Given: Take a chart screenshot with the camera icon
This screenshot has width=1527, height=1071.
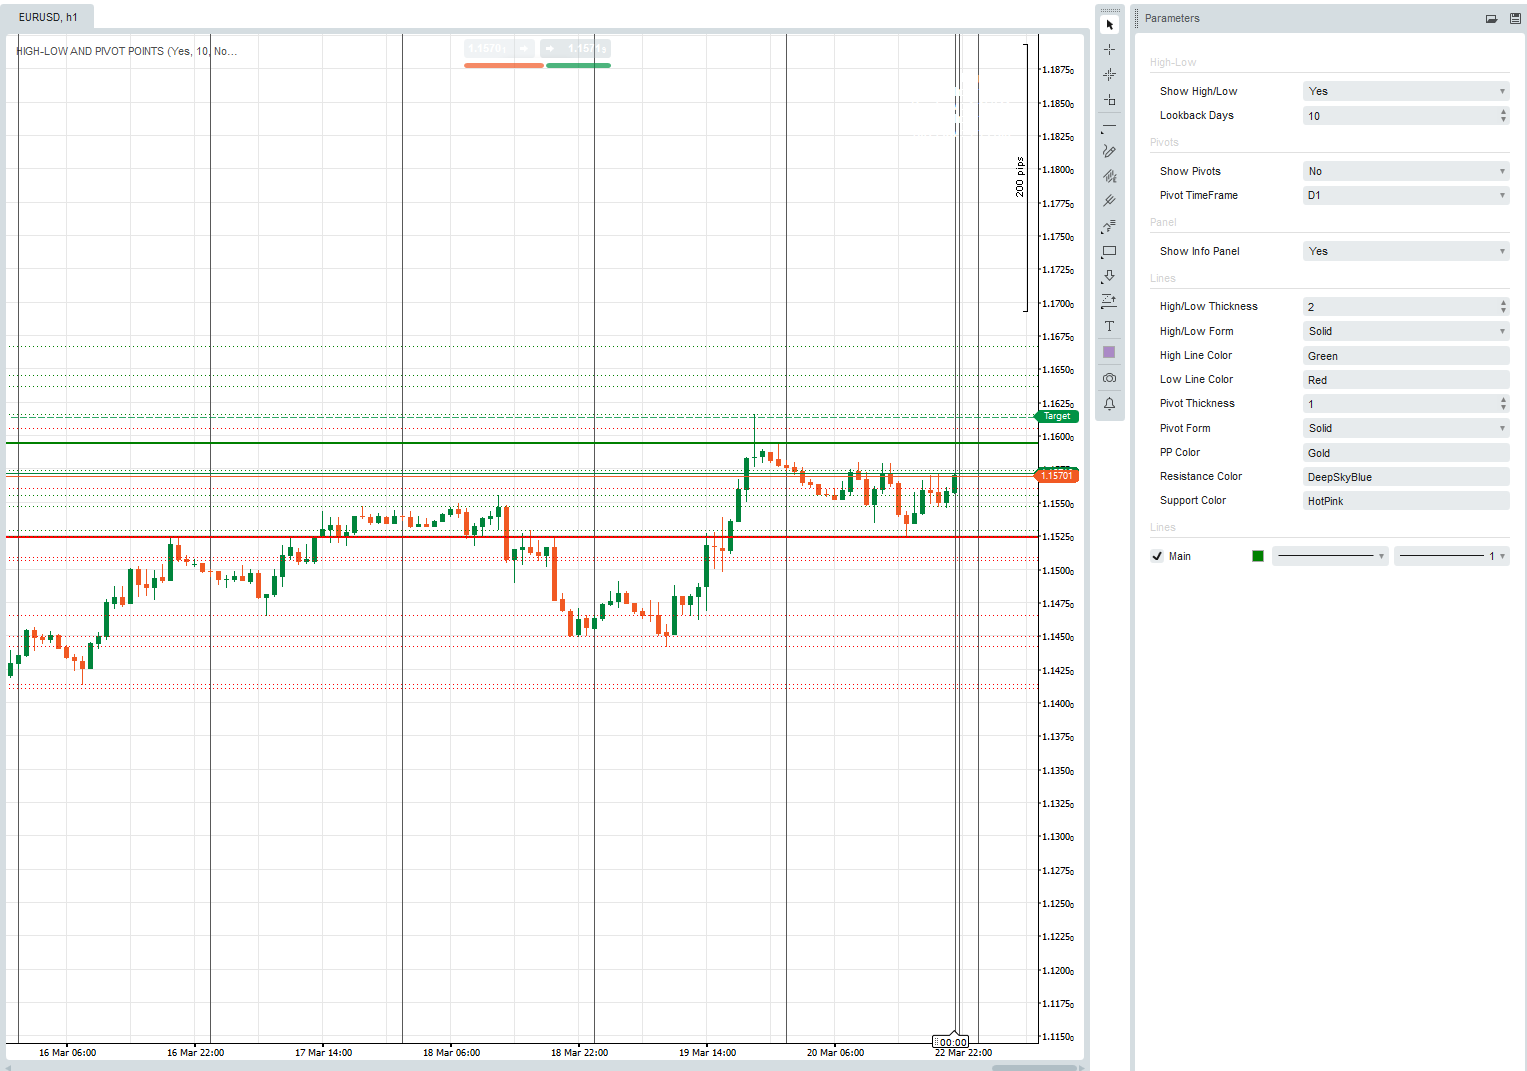Looking at the screenshot, I should [1109, 377].
